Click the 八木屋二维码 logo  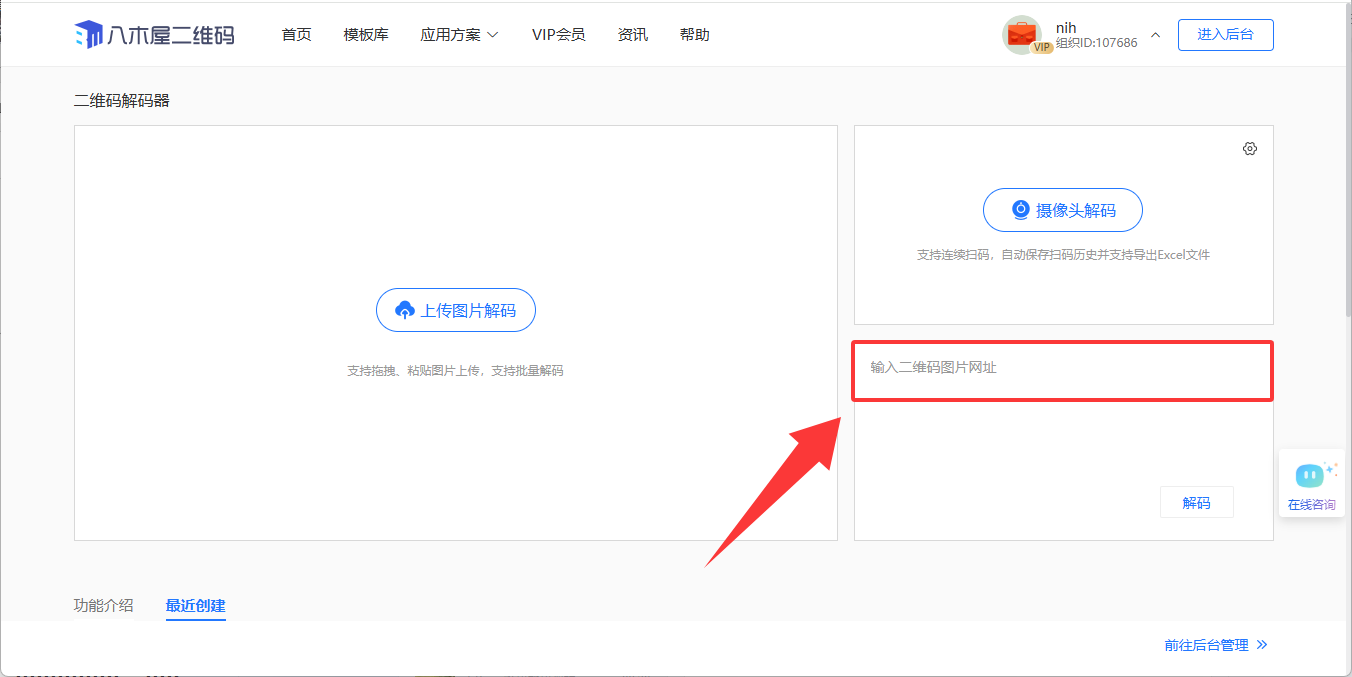154,35
